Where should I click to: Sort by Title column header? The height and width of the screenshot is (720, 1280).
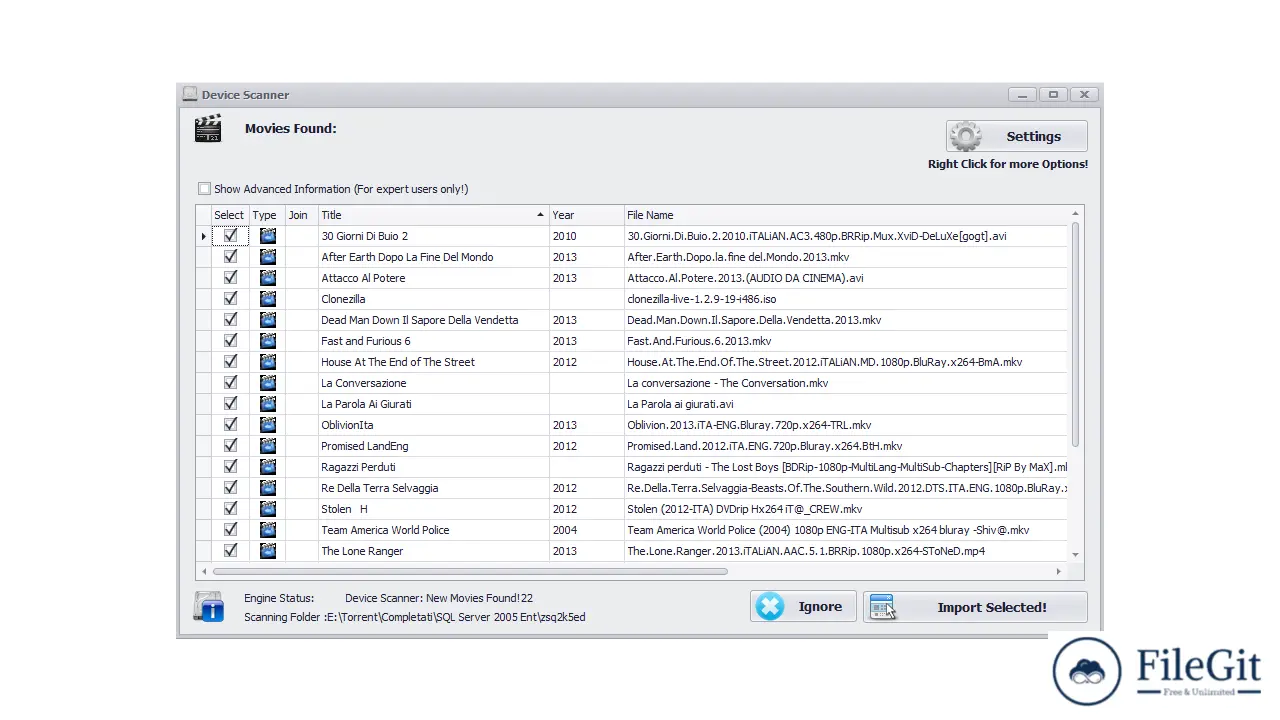(x=433, y=215)
